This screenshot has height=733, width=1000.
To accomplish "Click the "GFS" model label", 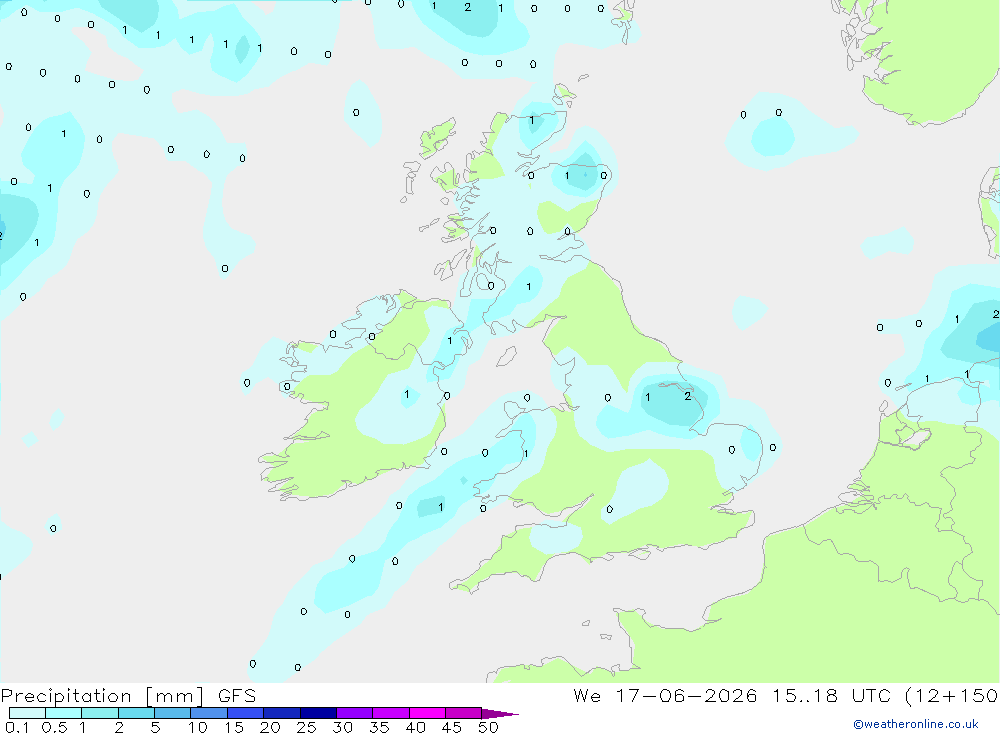I will 237,696.
